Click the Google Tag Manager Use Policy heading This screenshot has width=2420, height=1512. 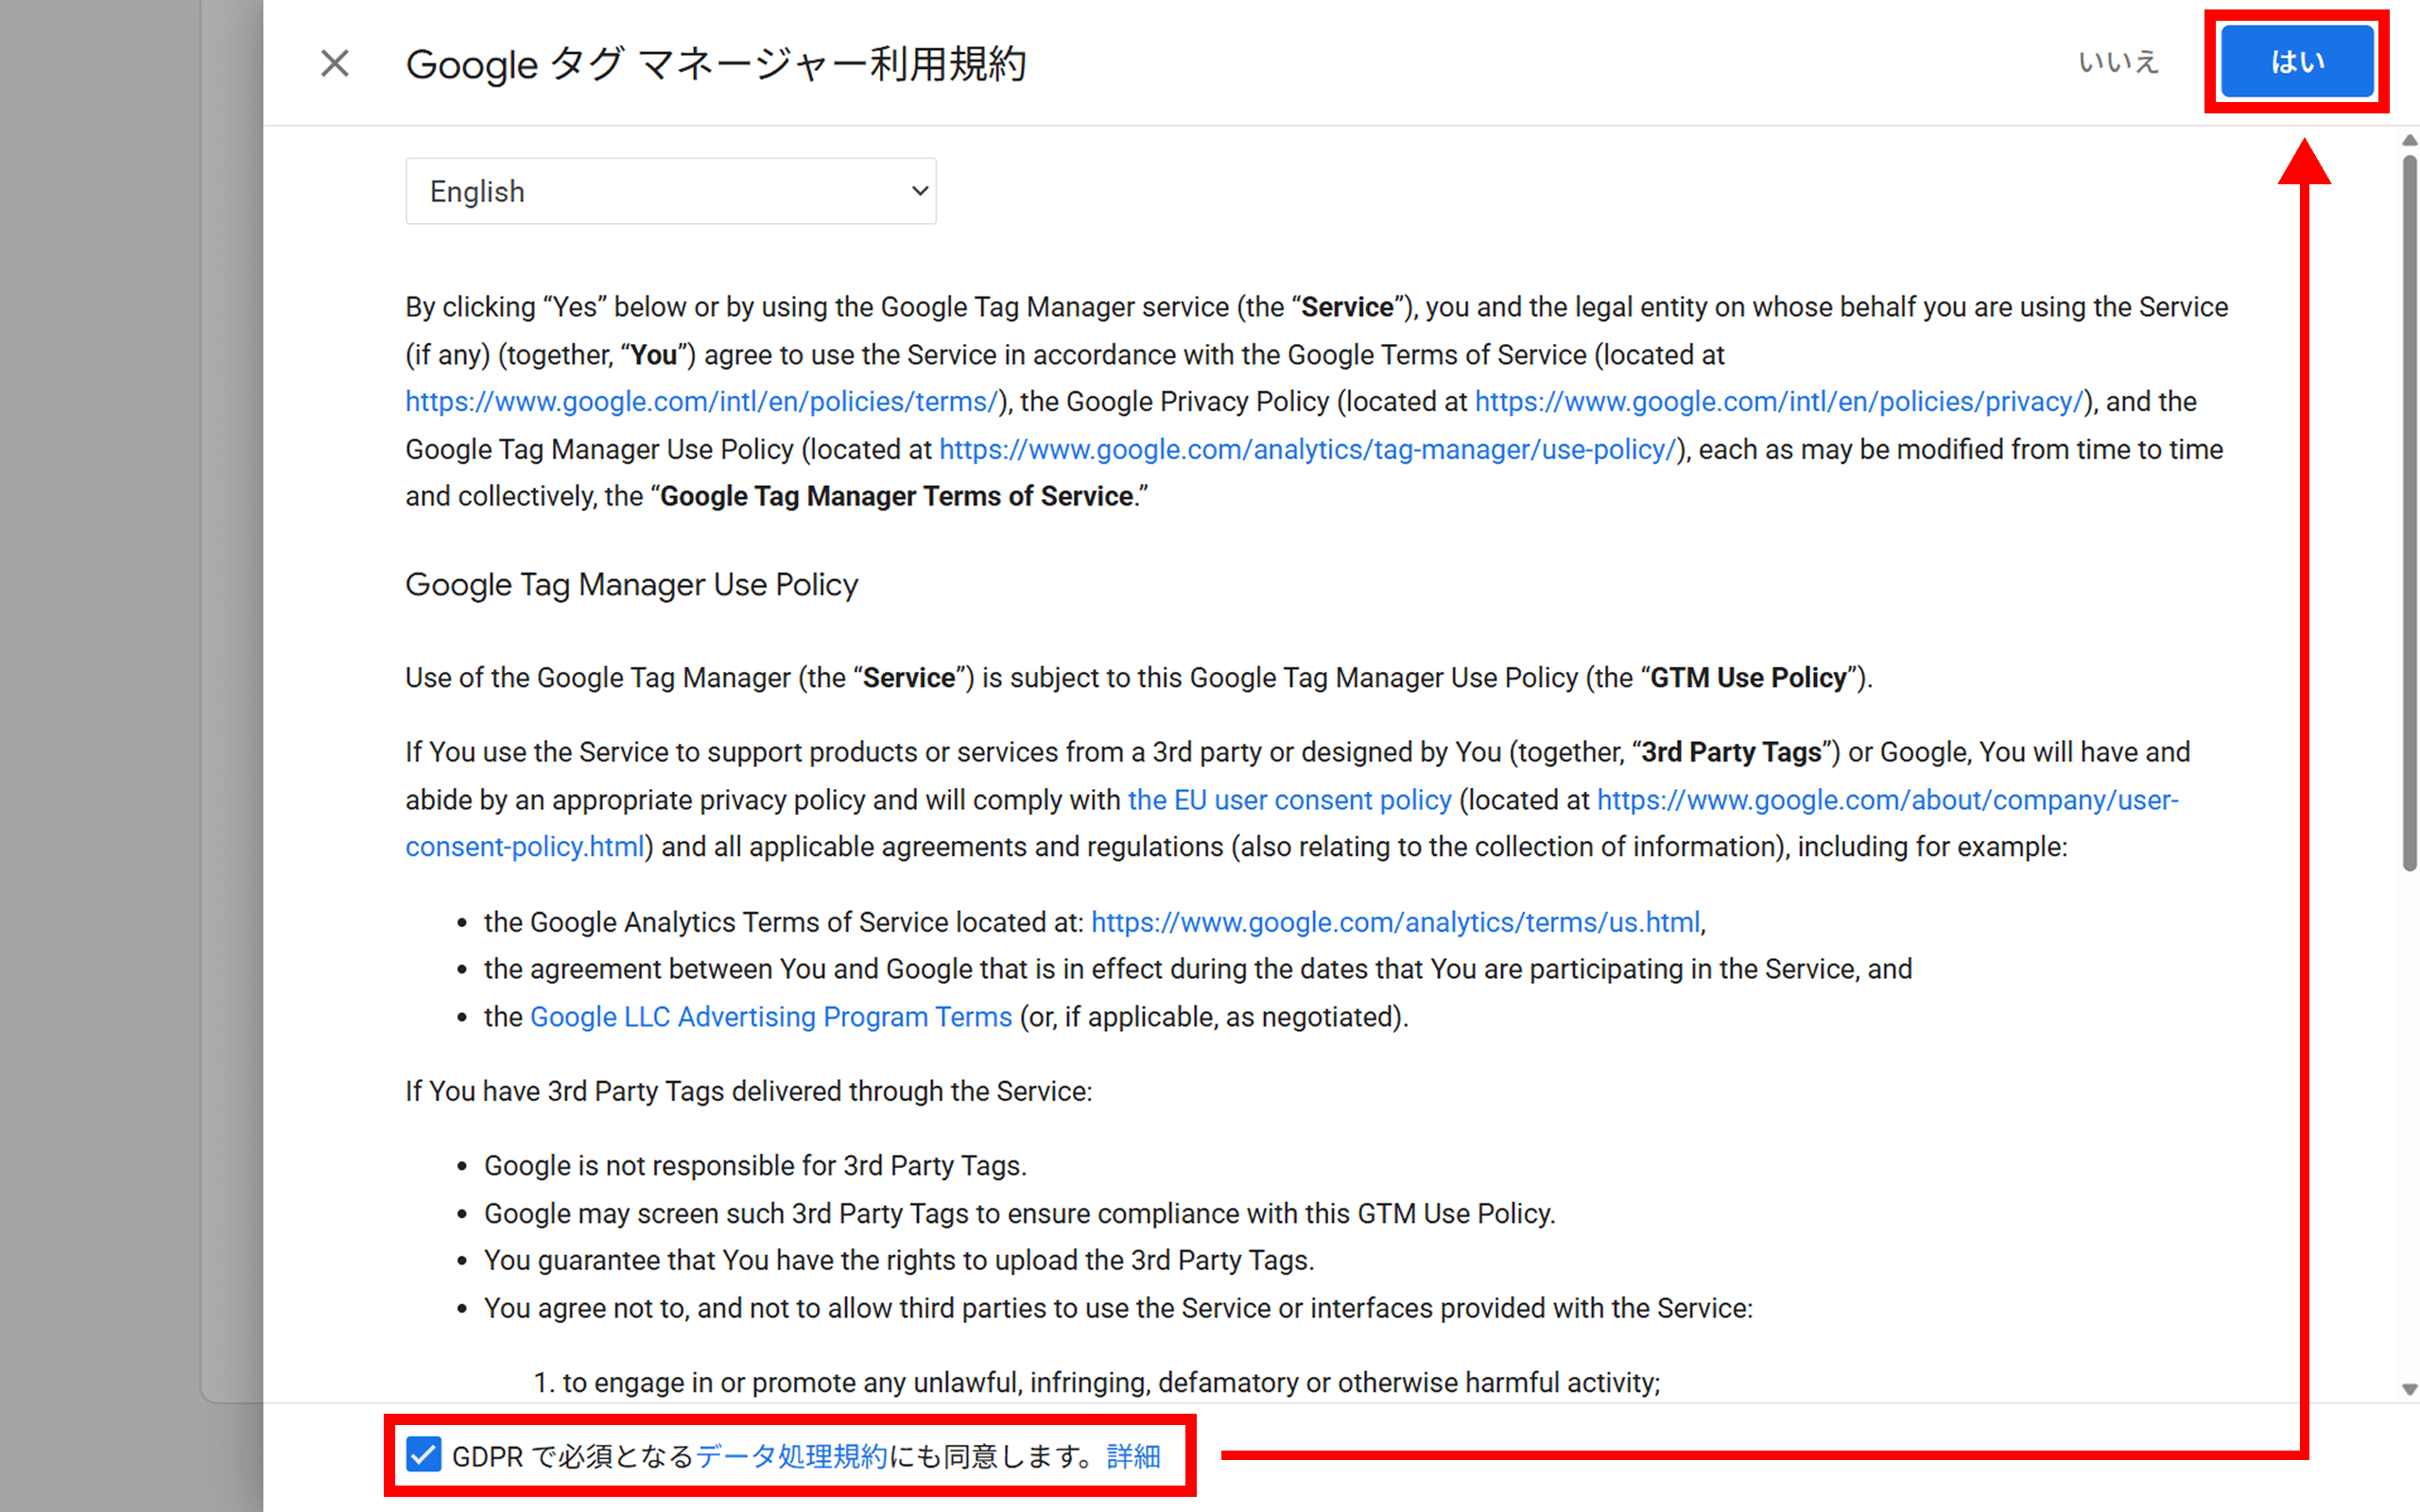(x=631, y=584)
